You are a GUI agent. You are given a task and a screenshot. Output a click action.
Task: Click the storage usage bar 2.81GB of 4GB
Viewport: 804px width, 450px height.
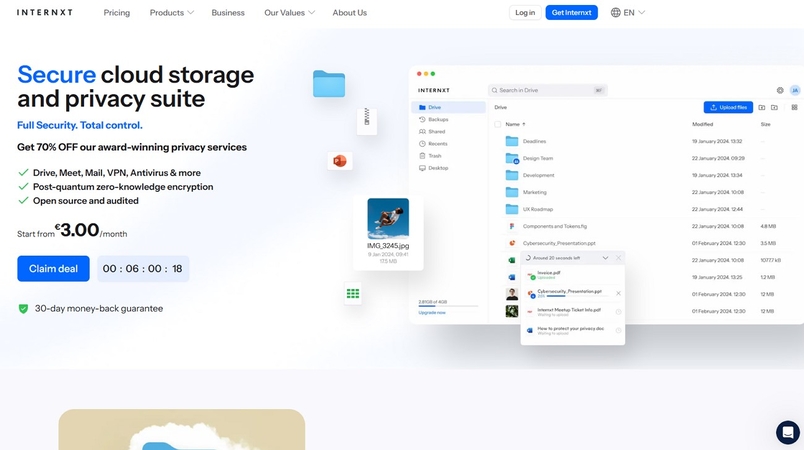tap(448, 306)
